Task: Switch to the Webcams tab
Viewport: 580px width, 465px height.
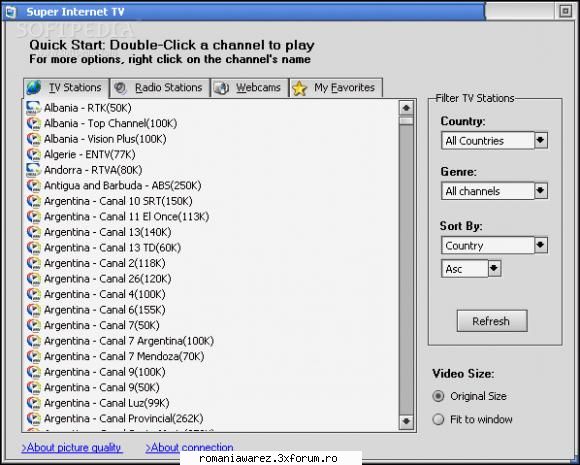Action: coord(250,88)
